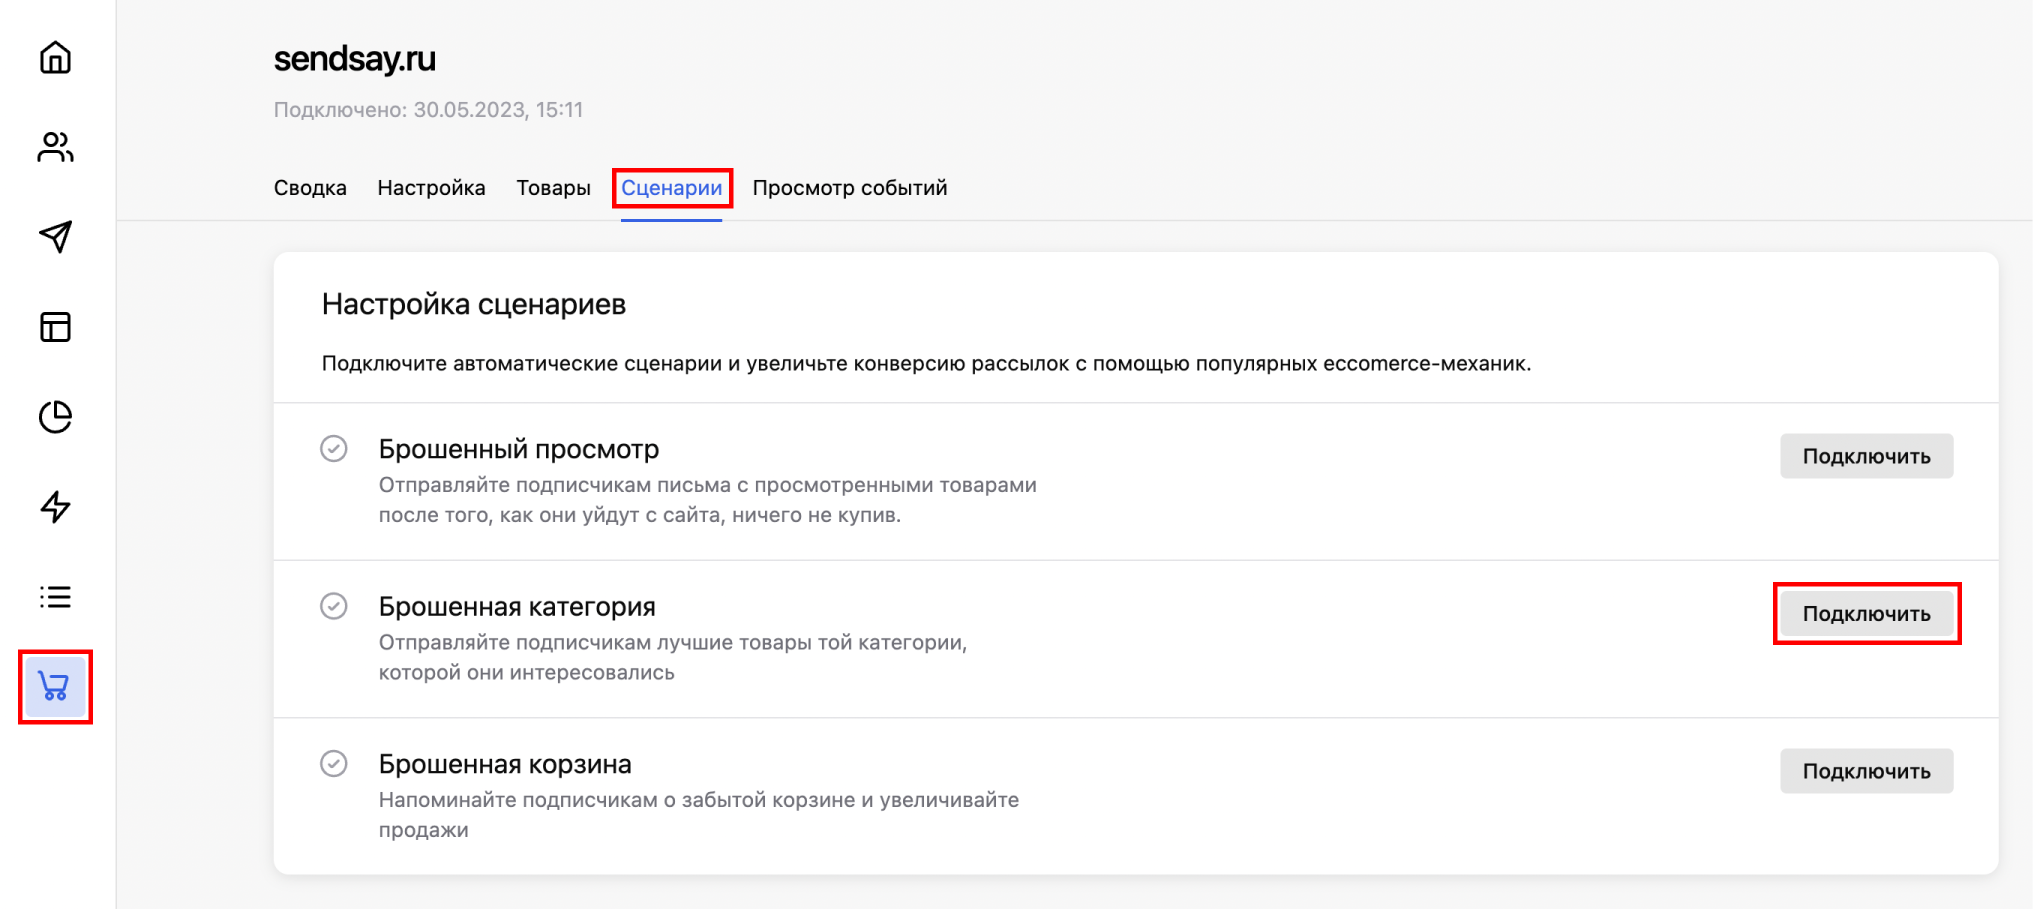This screenshot has width=2033, height=909.
Task: Open Campaigns via the paper plane icon
Action: (55, 238)
